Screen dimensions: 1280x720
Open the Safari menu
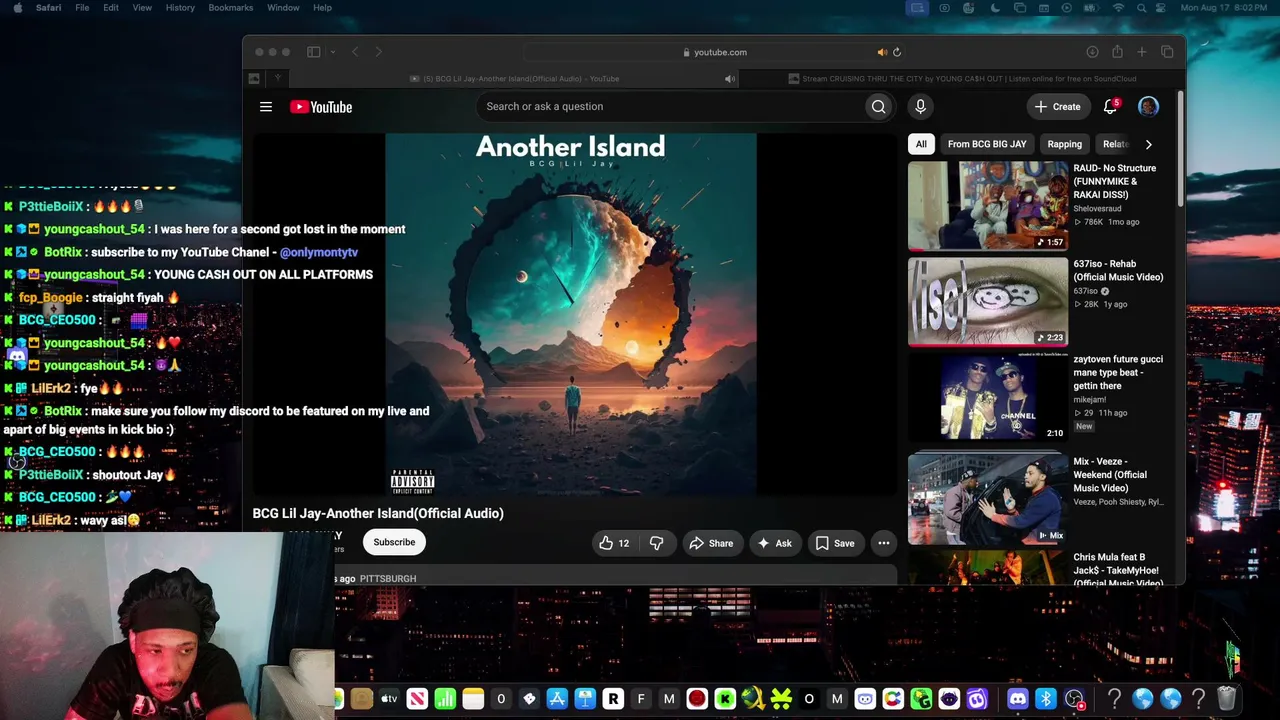click(48, 8)
